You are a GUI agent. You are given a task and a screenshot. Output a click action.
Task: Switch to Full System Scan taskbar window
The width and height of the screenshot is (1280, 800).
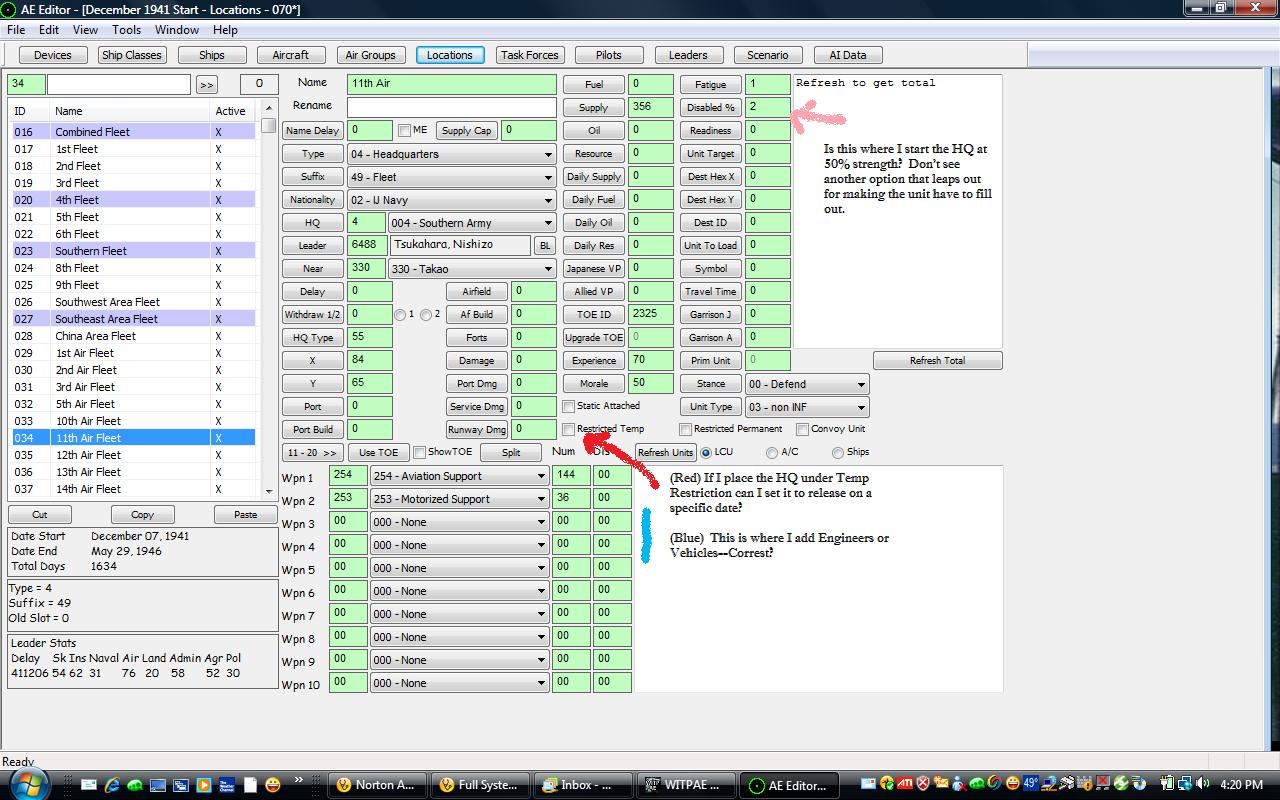(479, 785)
